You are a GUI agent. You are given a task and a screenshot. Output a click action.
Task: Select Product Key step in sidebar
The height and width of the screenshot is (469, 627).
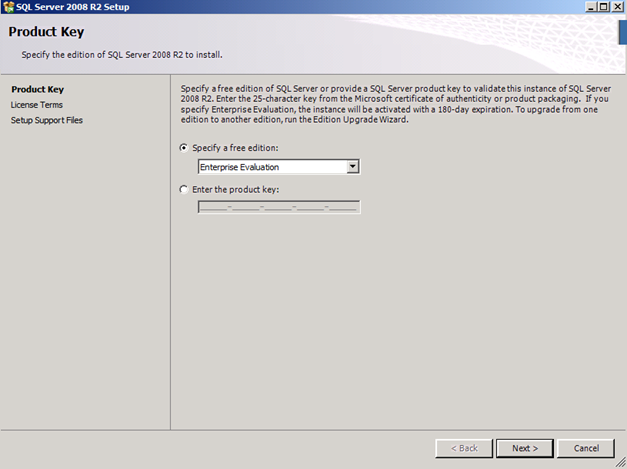point(38,89)
